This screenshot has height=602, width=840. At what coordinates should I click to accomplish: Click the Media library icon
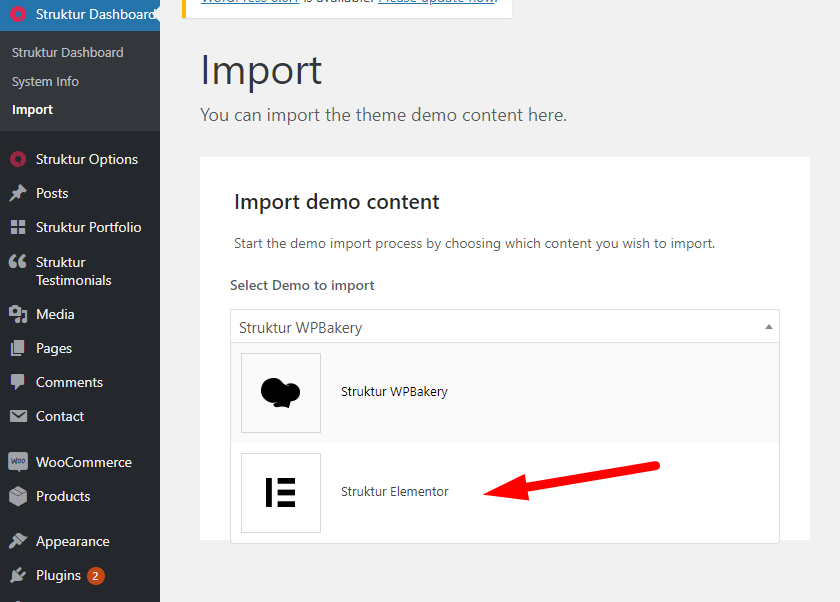pyautogui.click(x=18, y=314)
